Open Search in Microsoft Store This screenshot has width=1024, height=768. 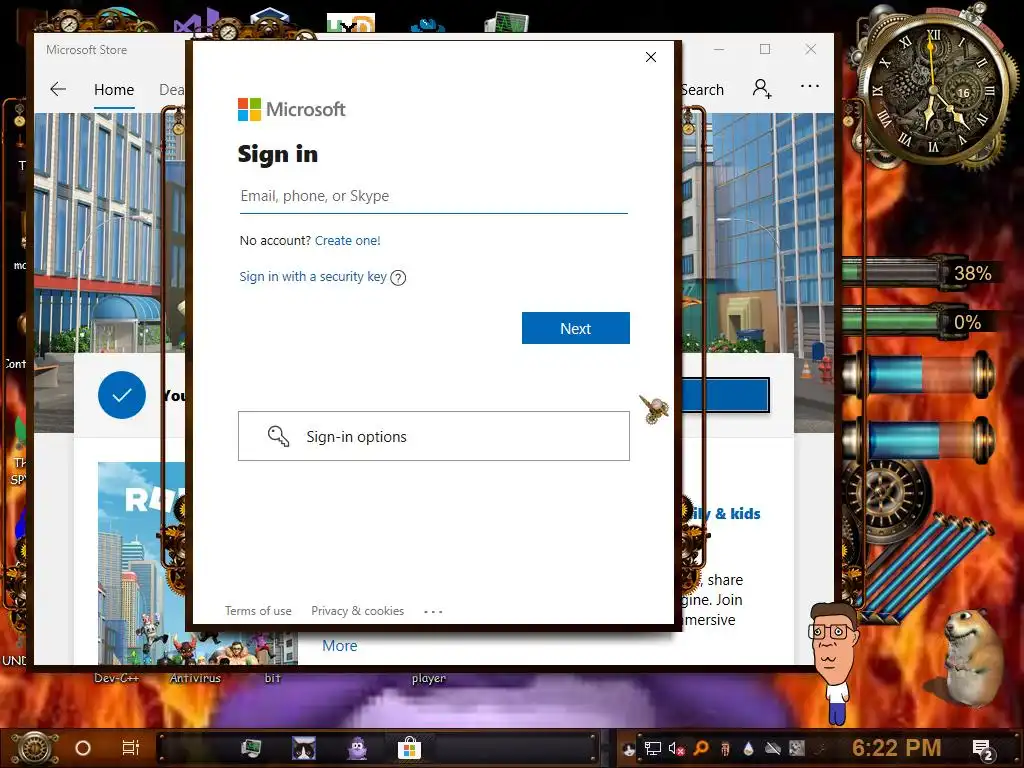coord(702,89)
